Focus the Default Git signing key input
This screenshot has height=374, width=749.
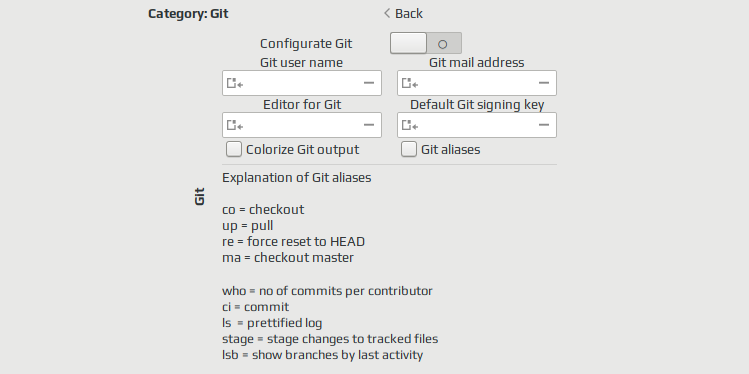(477, 125)
